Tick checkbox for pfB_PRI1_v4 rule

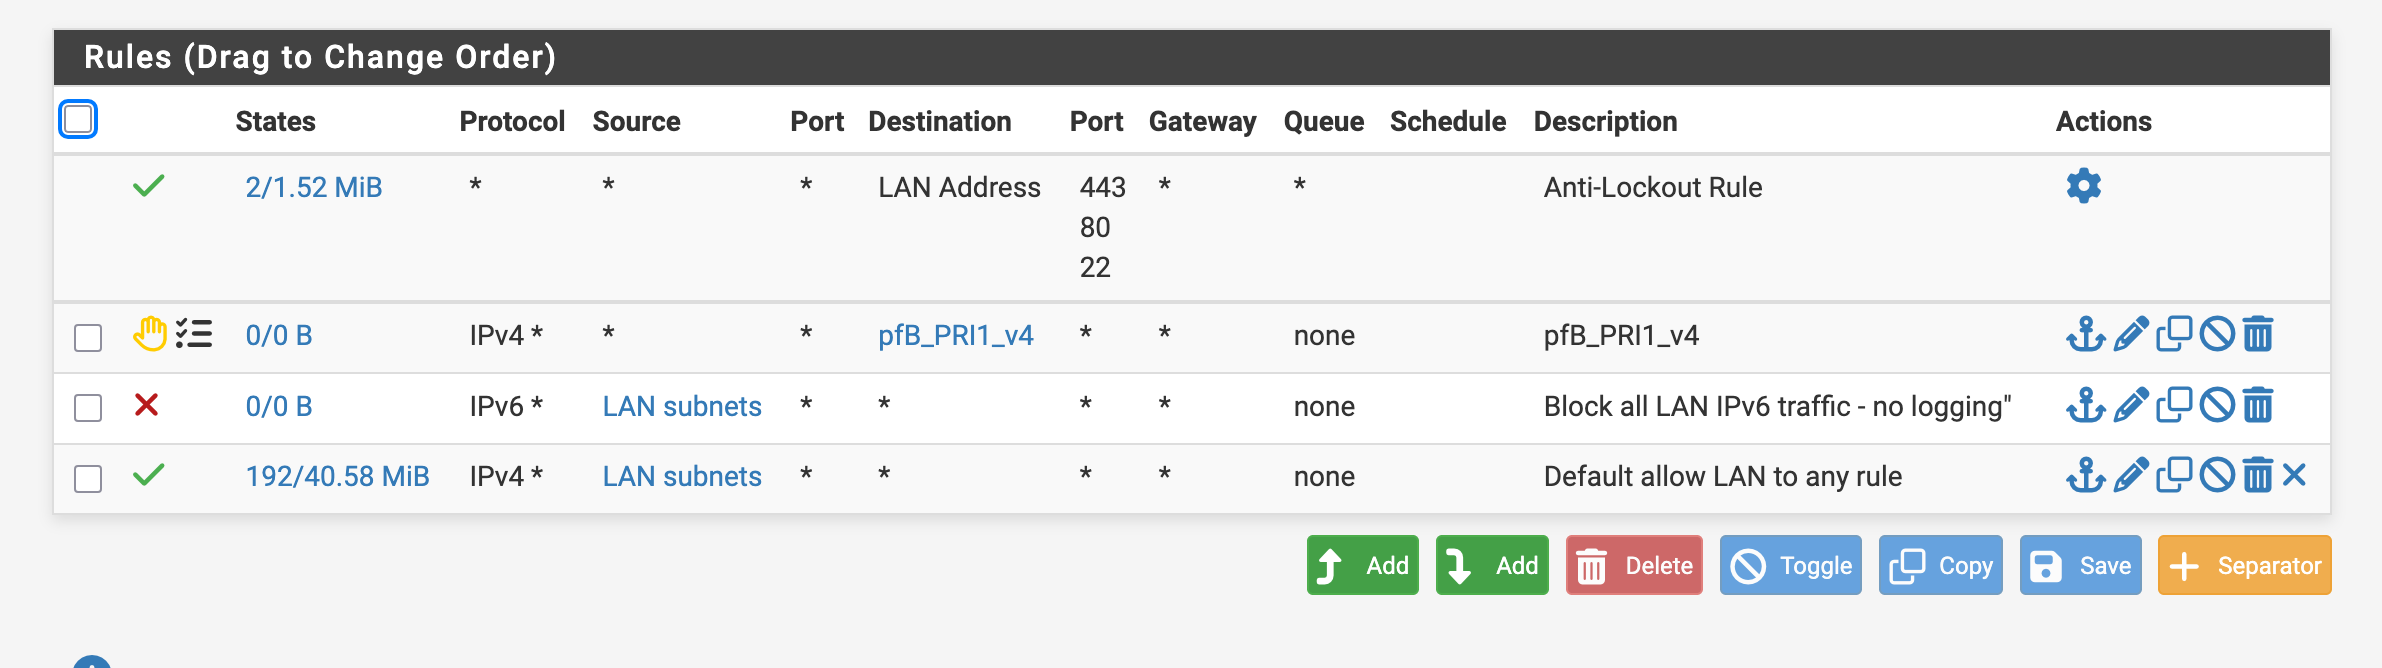(88, 337)
